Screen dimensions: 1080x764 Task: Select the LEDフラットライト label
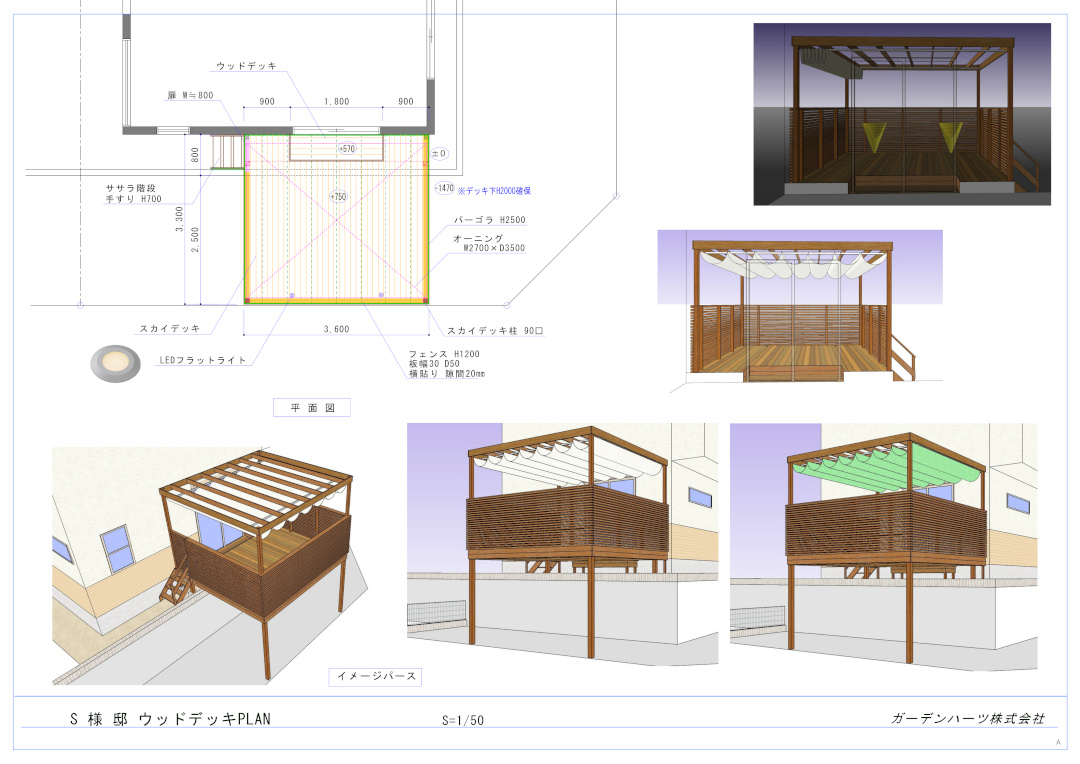click(202, 360)
